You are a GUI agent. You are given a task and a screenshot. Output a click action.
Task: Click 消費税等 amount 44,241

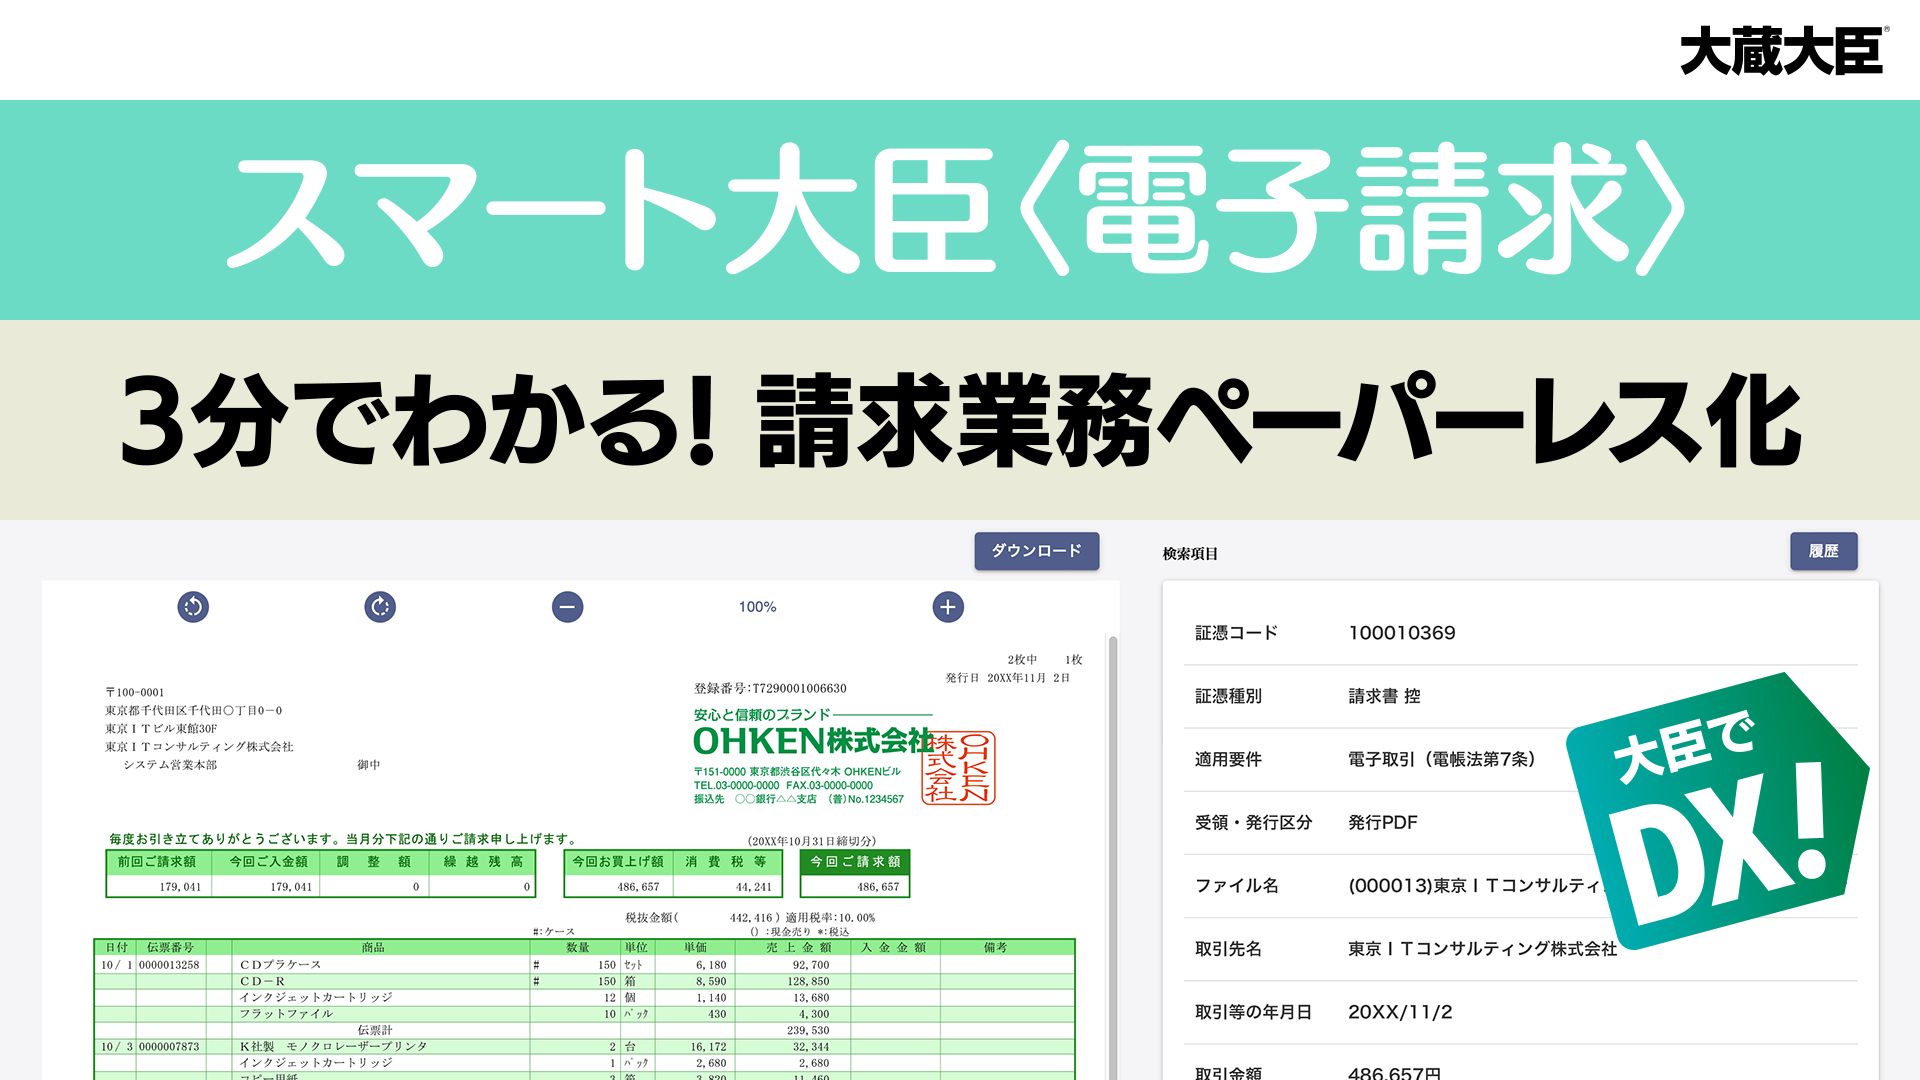tap(753, 887)
